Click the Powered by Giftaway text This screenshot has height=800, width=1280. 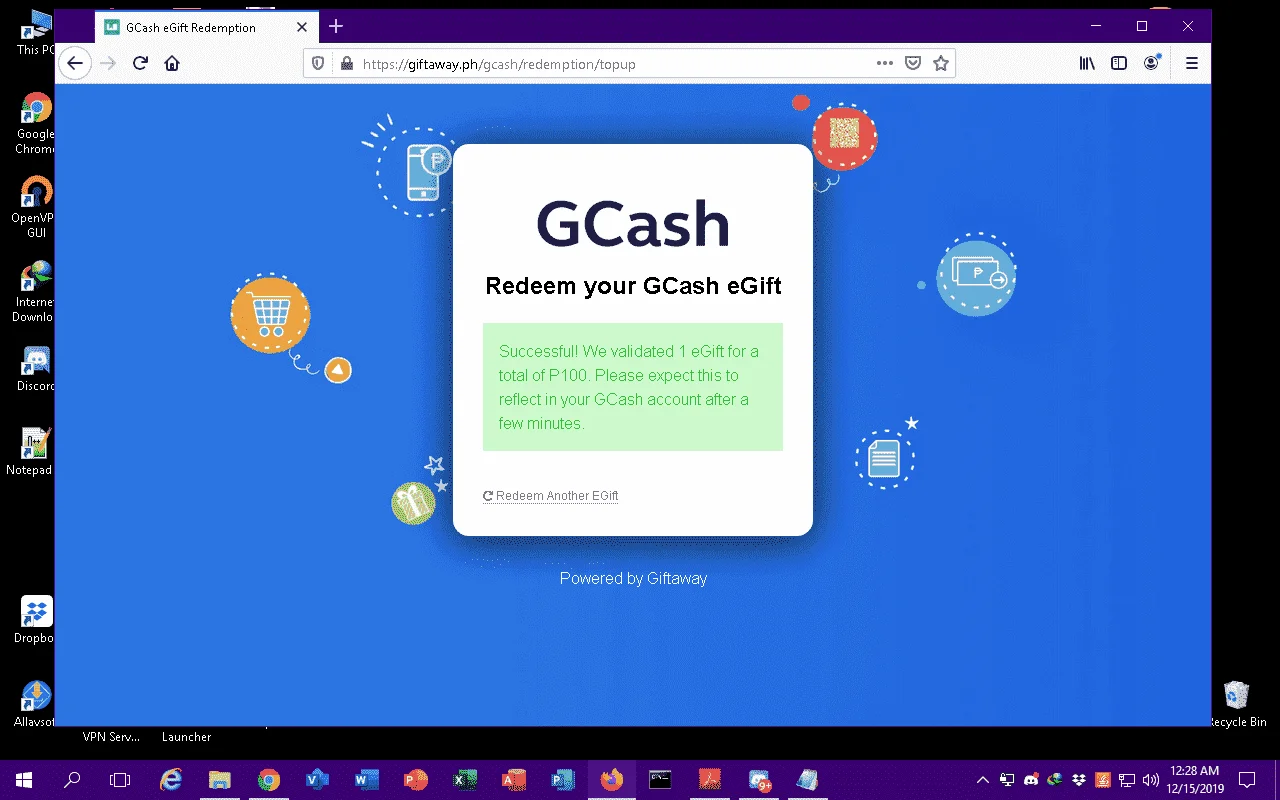[x=633, y=578]
